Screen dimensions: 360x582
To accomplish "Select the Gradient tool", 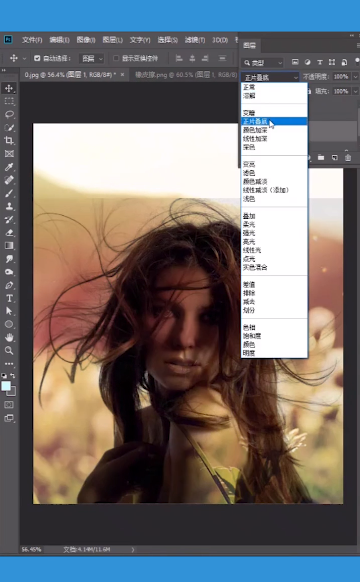I will click(9, 246).
